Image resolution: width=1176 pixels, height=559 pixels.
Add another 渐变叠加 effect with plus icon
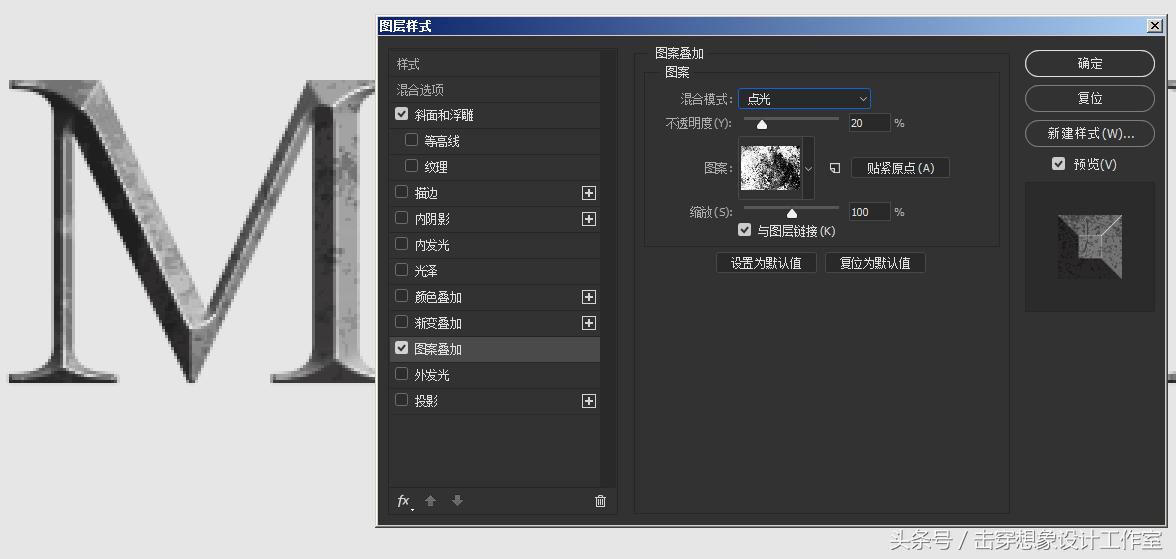[x=589, y=323]
